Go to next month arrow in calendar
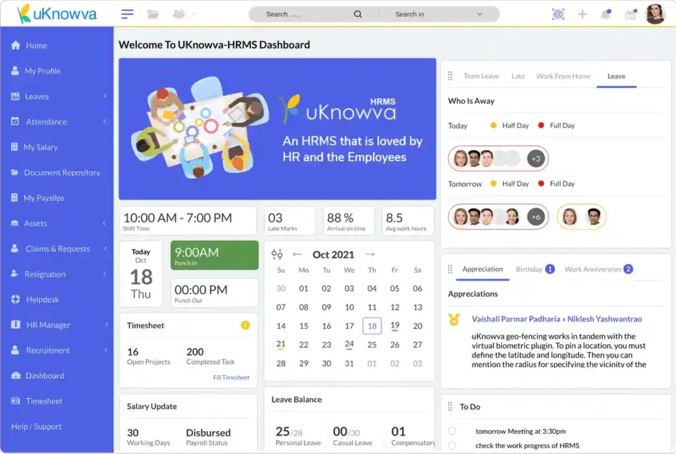The image size is (676, 454). coord(370,255)
